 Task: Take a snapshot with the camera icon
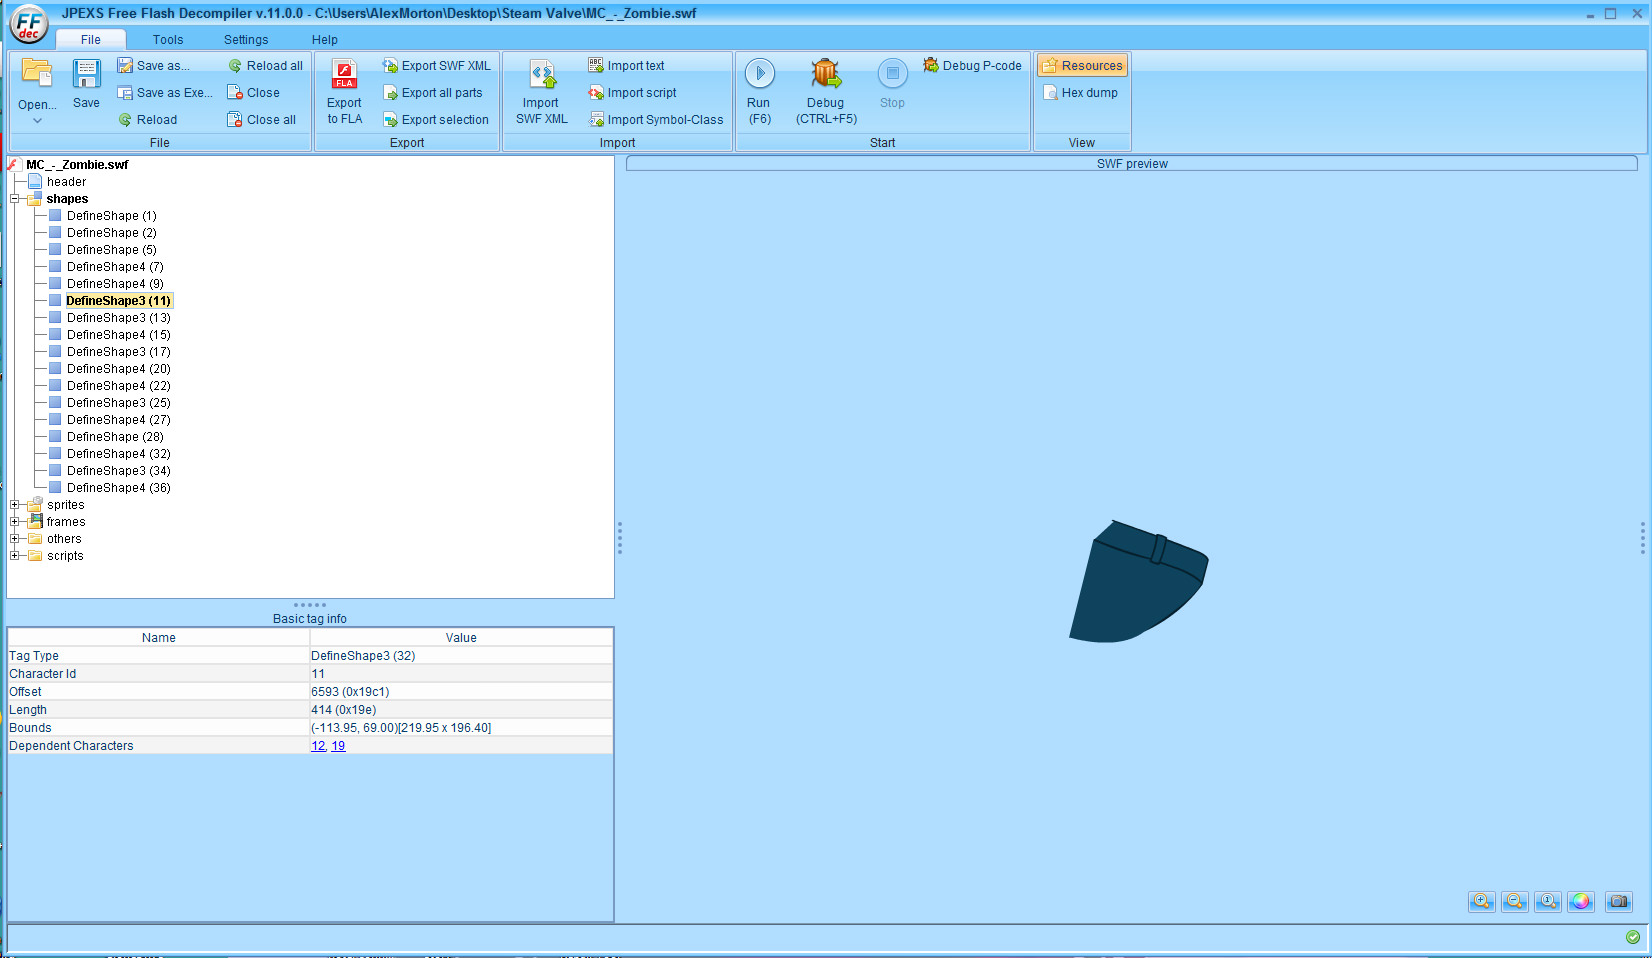tap(1618, 902)
